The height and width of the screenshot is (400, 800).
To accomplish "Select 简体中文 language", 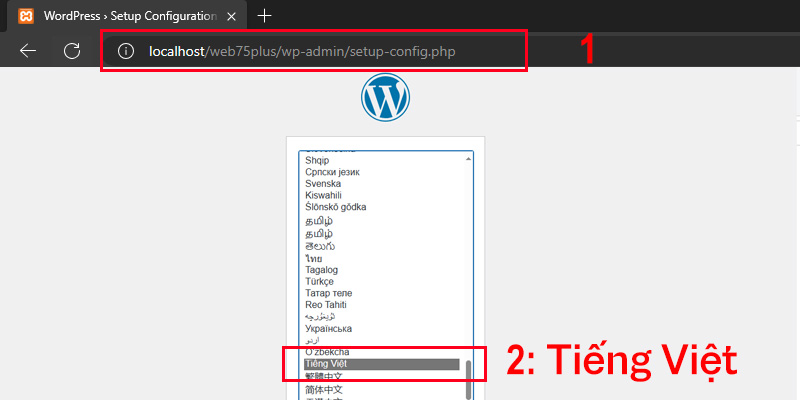I will coord(323,389).
